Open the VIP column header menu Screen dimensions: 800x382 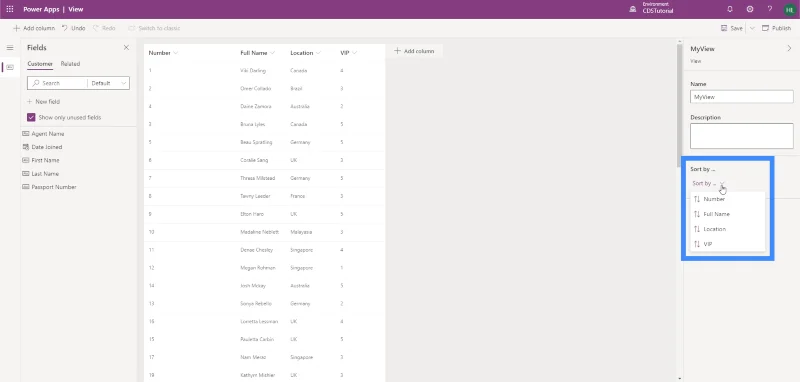click(354, 53)
